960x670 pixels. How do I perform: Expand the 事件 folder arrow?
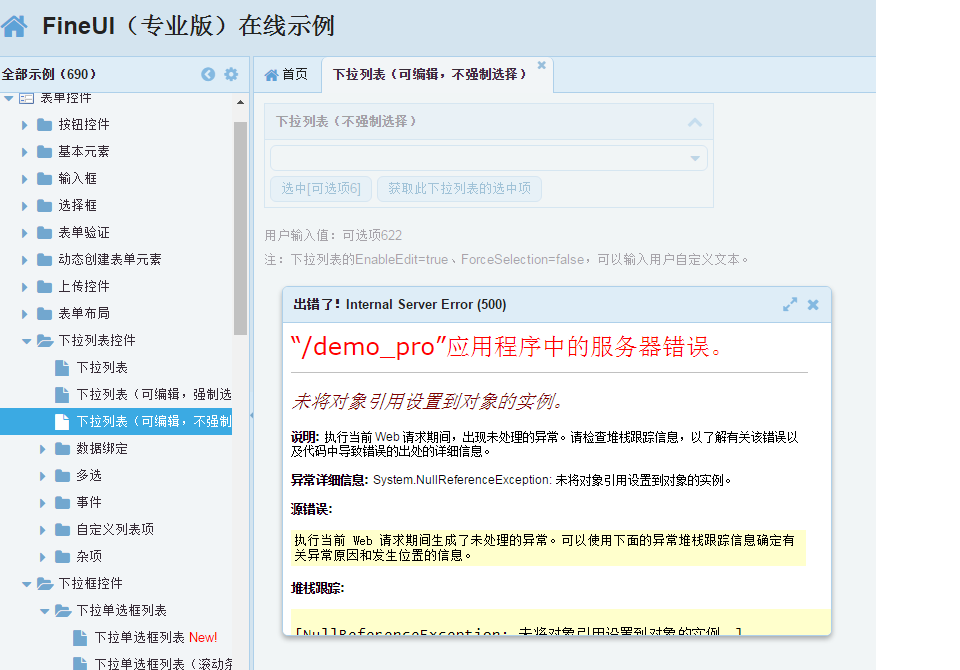(x=42, y=503)
